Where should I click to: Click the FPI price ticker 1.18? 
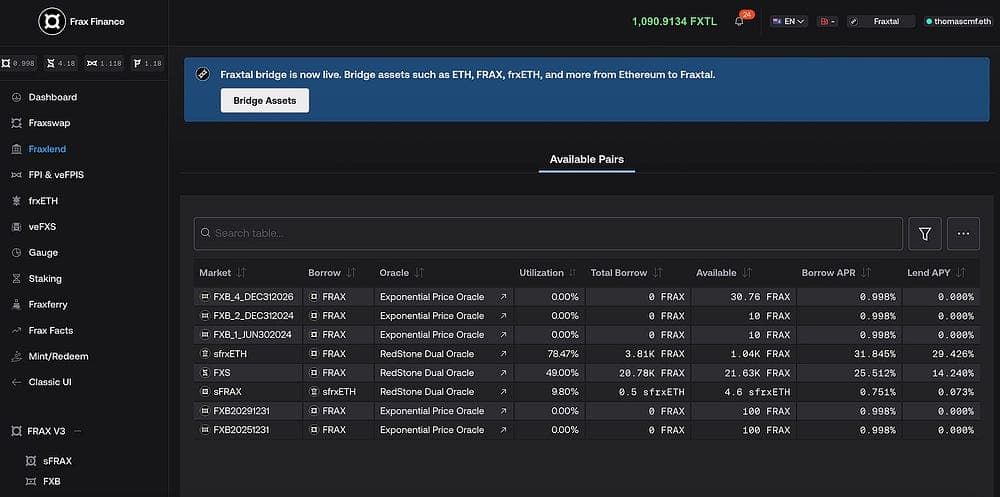click(x=147, y=63)
